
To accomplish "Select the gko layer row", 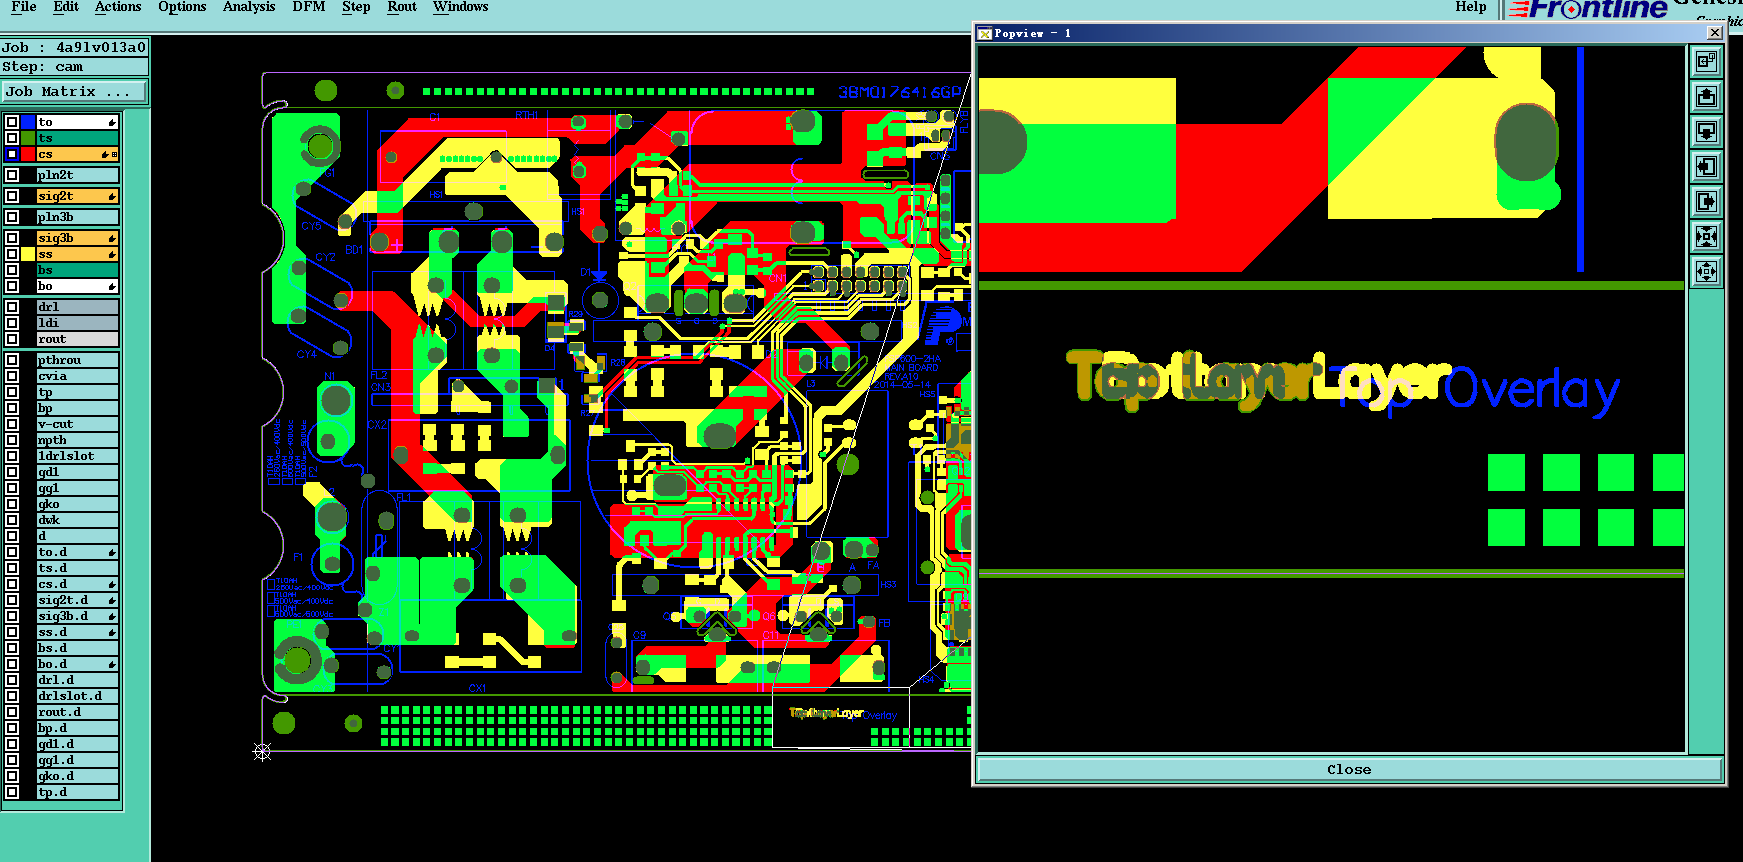I will (x=78, y=504).
